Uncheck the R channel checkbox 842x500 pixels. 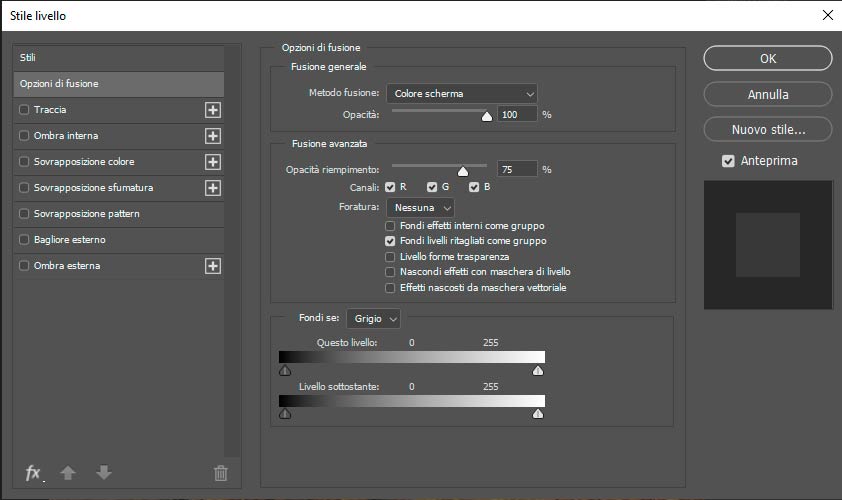[x=390, y=187]
